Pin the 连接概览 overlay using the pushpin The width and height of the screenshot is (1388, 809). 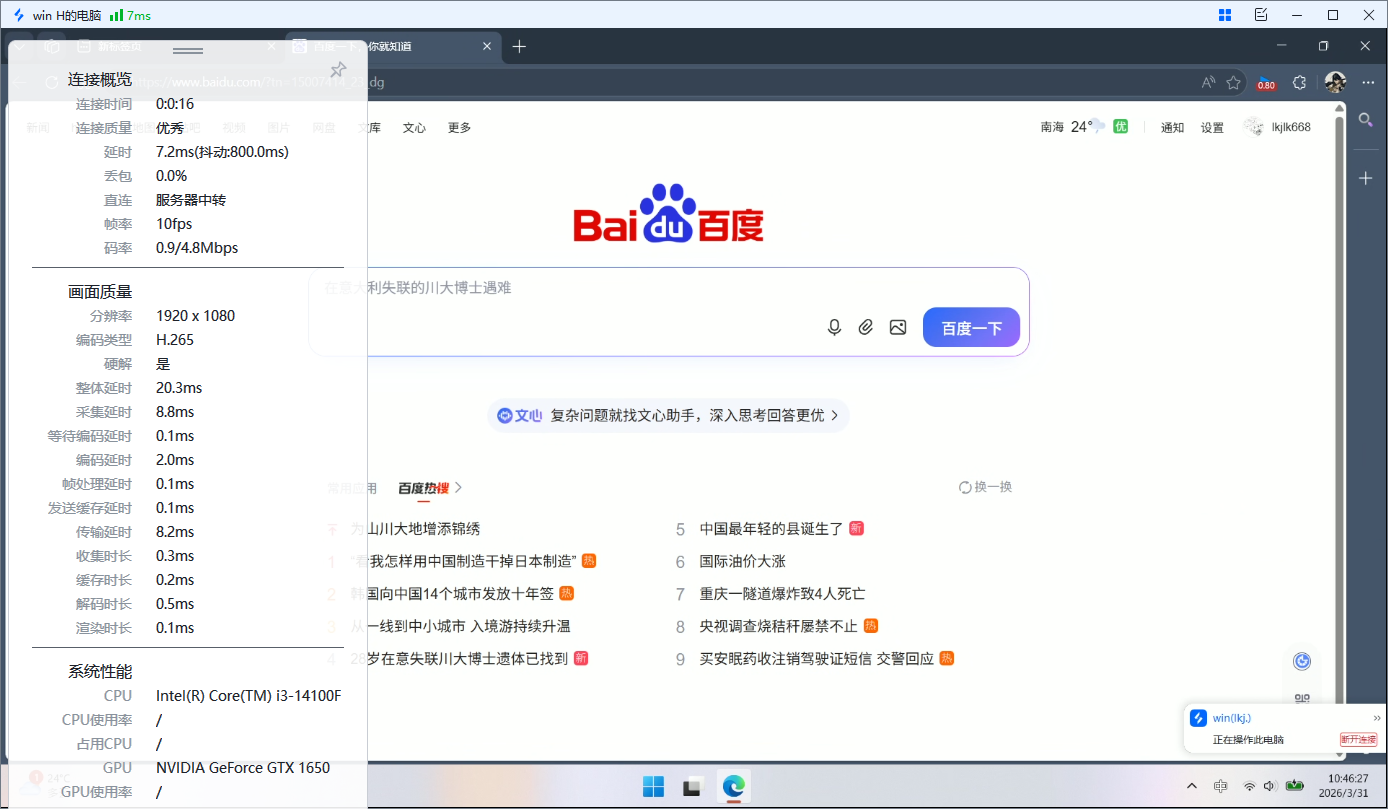[x=338, y=70]
